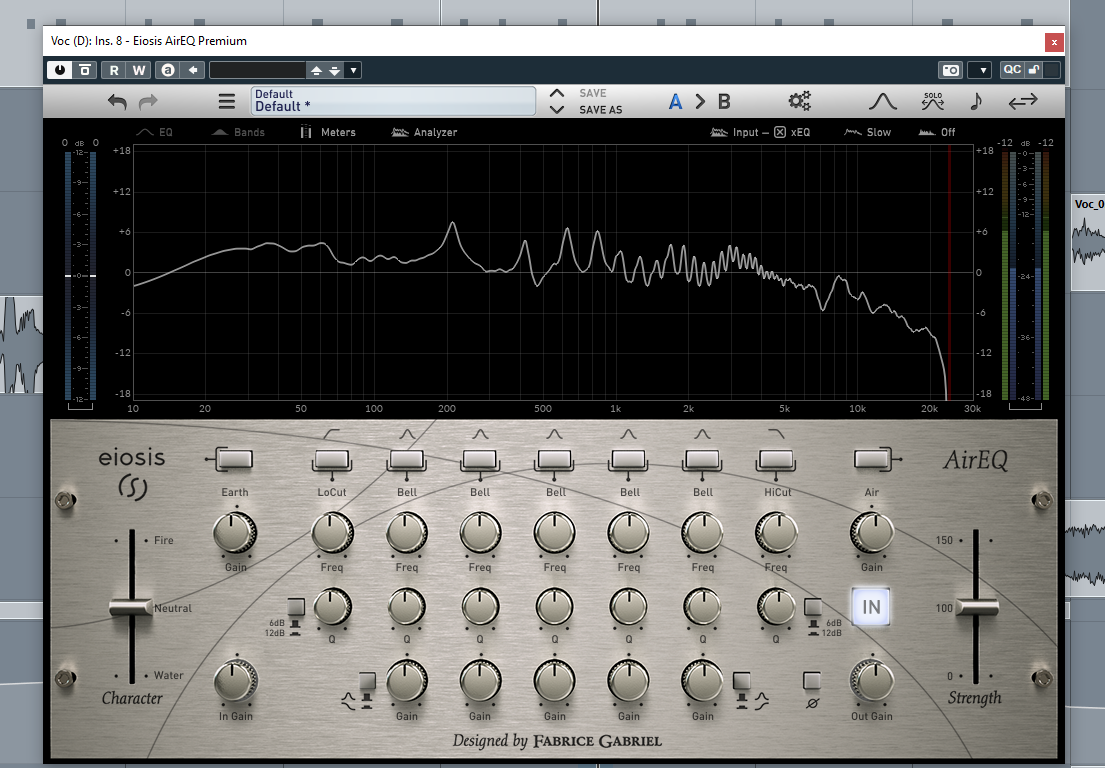Click the LoCut Freq knob
1105x768 pixels.
pyautogui.click(x=332, y=533)
